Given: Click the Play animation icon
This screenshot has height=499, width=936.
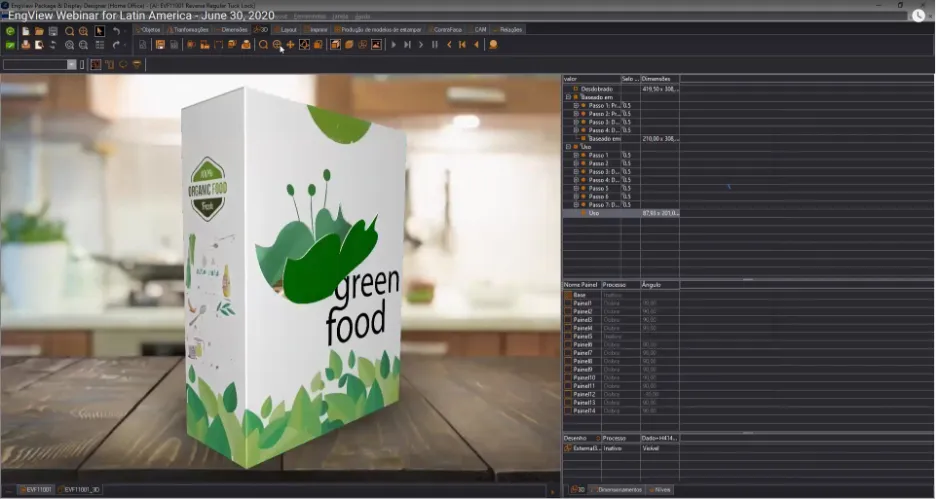Looking at the screenshot, I should coord(393,45).
